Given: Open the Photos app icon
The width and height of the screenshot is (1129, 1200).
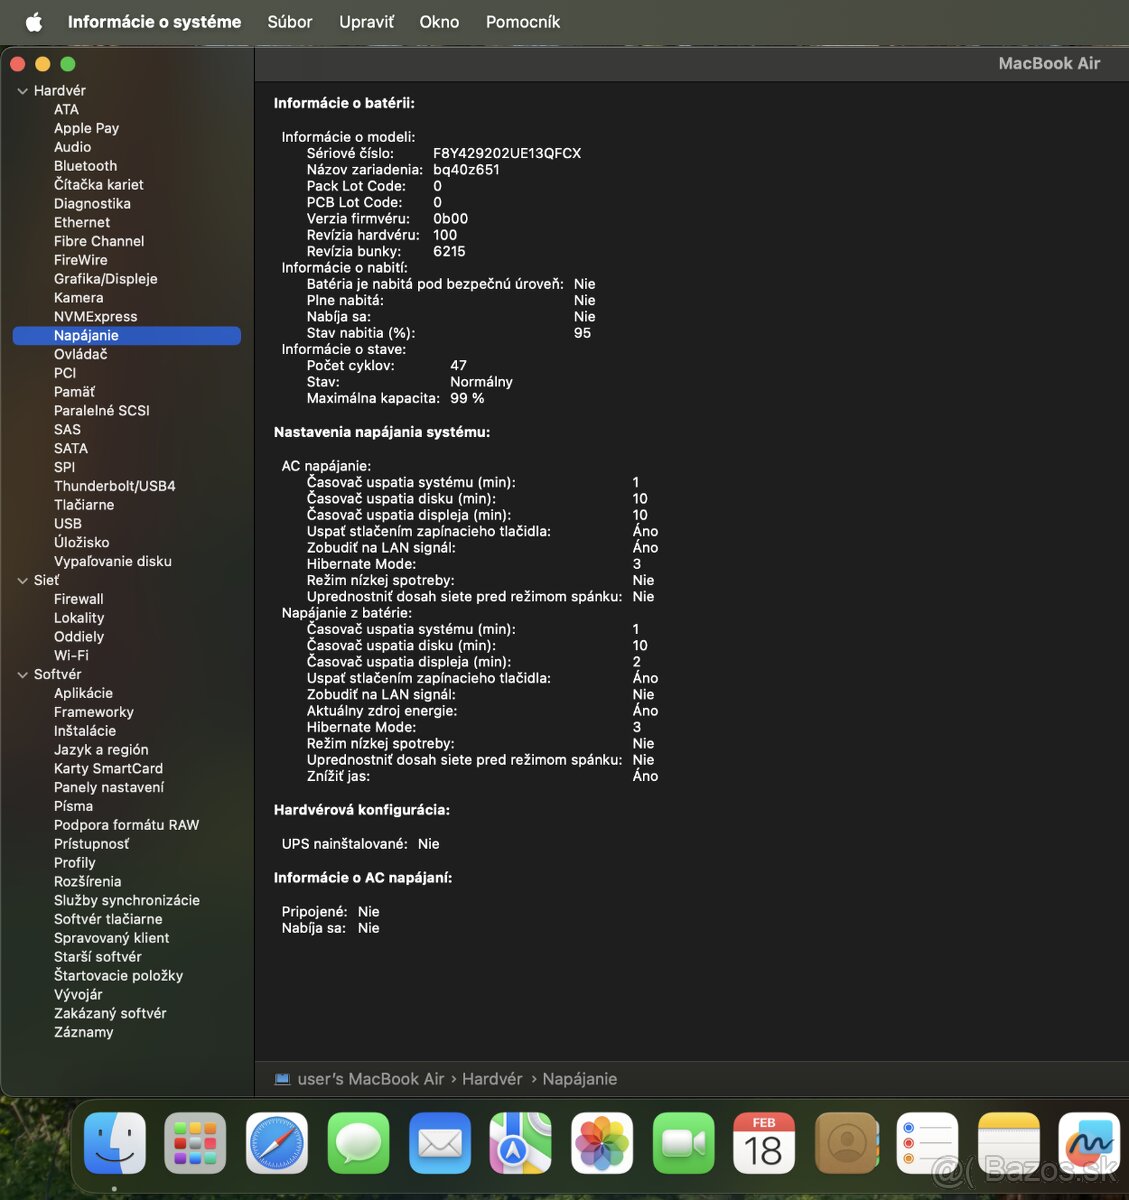Looking at the screenshot, I should point(602,1143).
